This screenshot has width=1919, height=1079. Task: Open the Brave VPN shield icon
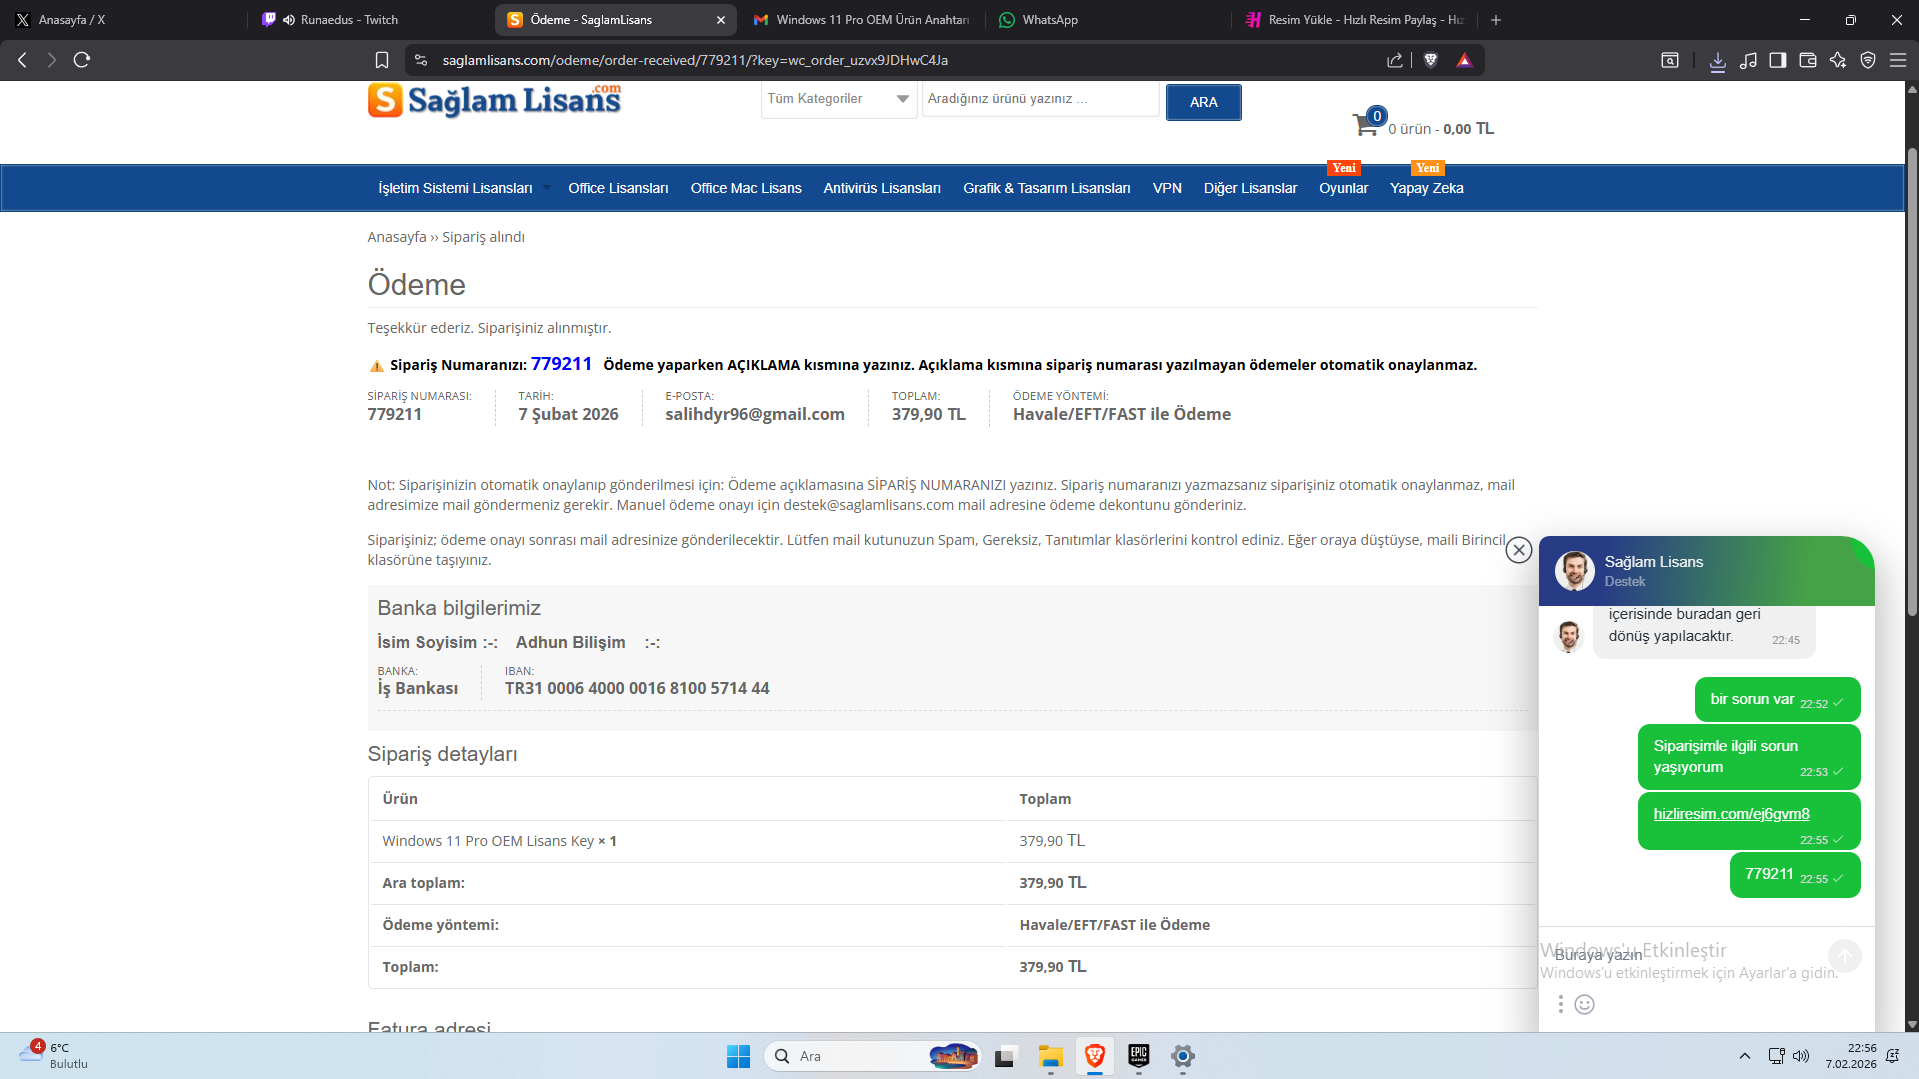tap(1868, 60)
